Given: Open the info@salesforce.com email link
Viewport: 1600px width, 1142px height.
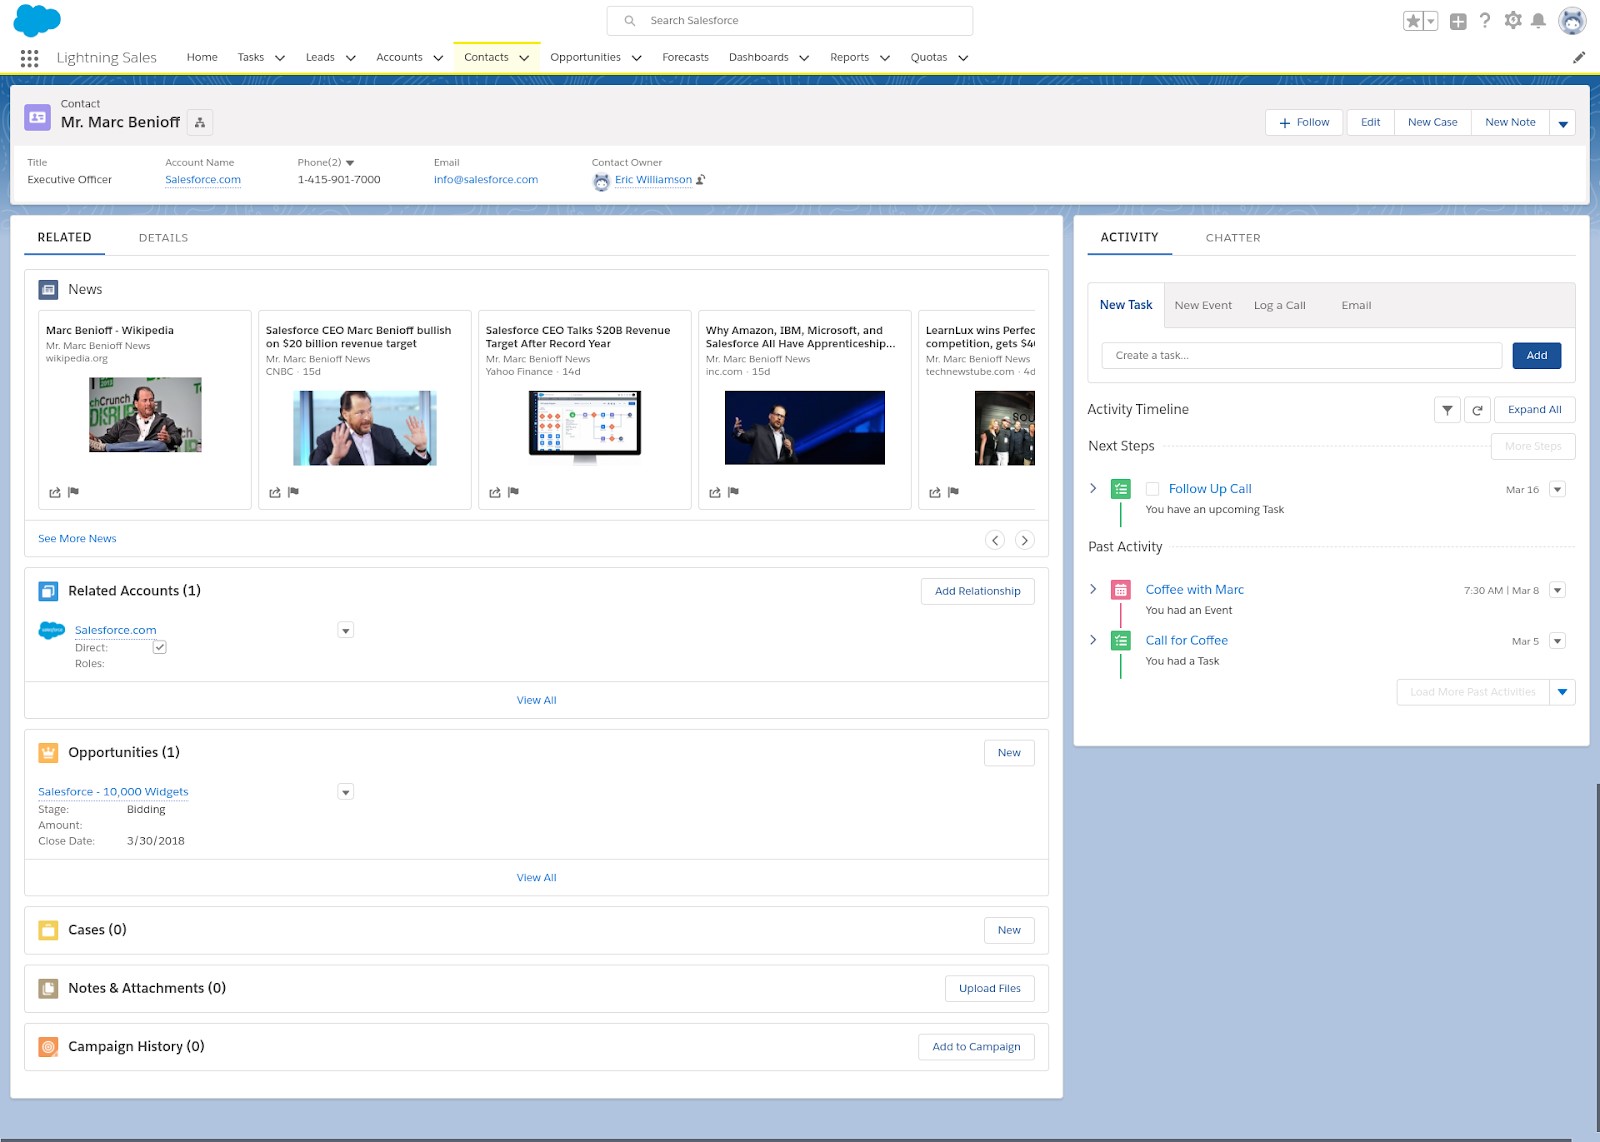Looking at the screenshot, I should [x=486, y=180].
